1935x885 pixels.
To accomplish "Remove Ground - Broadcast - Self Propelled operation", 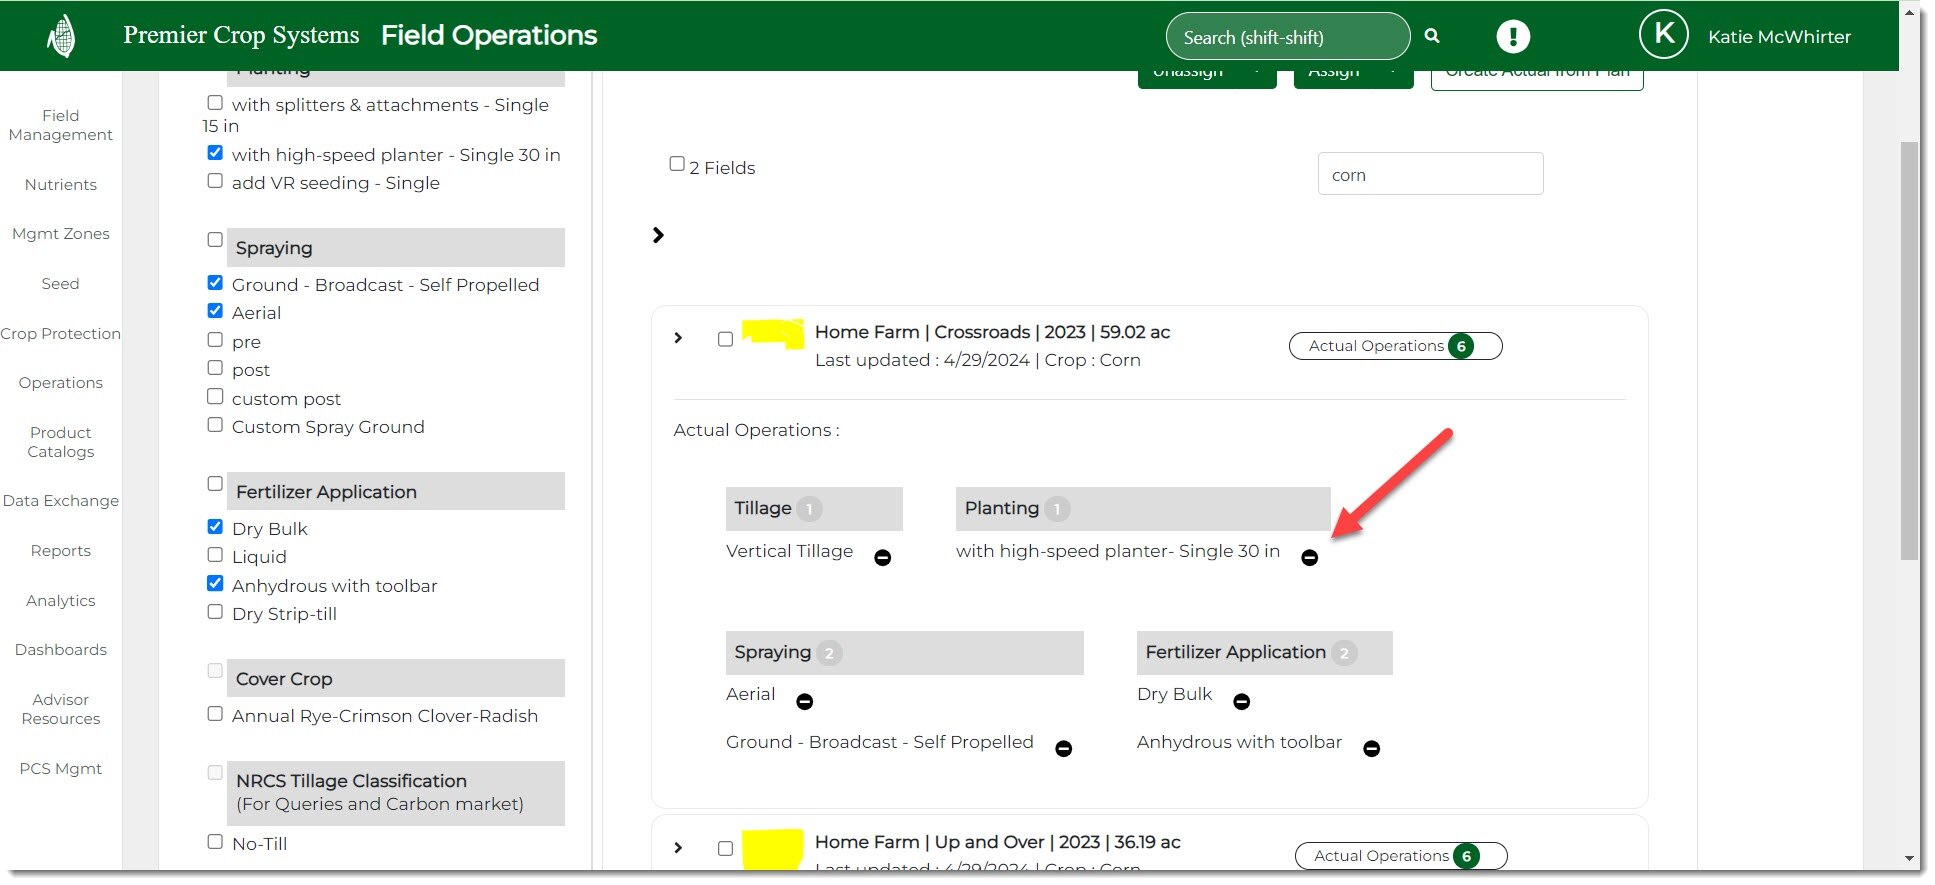I will tap(1063, 749).
